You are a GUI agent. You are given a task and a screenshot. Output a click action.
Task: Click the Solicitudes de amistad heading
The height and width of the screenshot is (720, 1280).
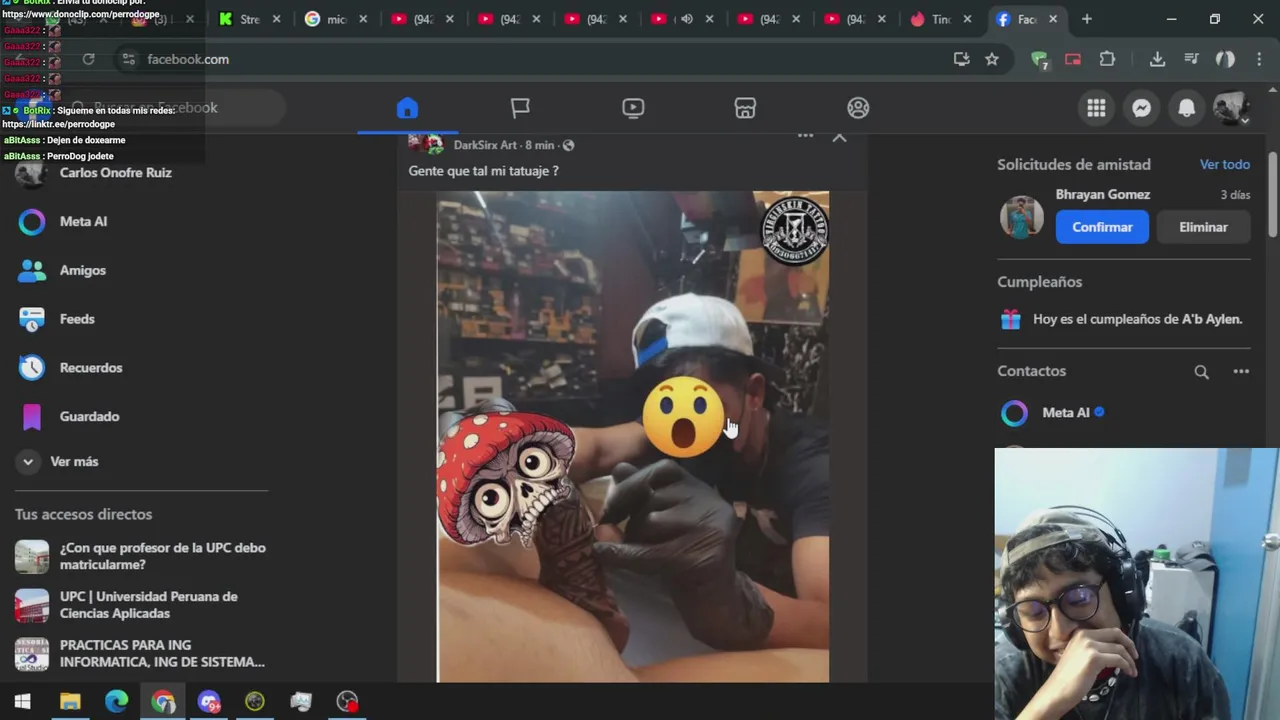(1074, 165)
